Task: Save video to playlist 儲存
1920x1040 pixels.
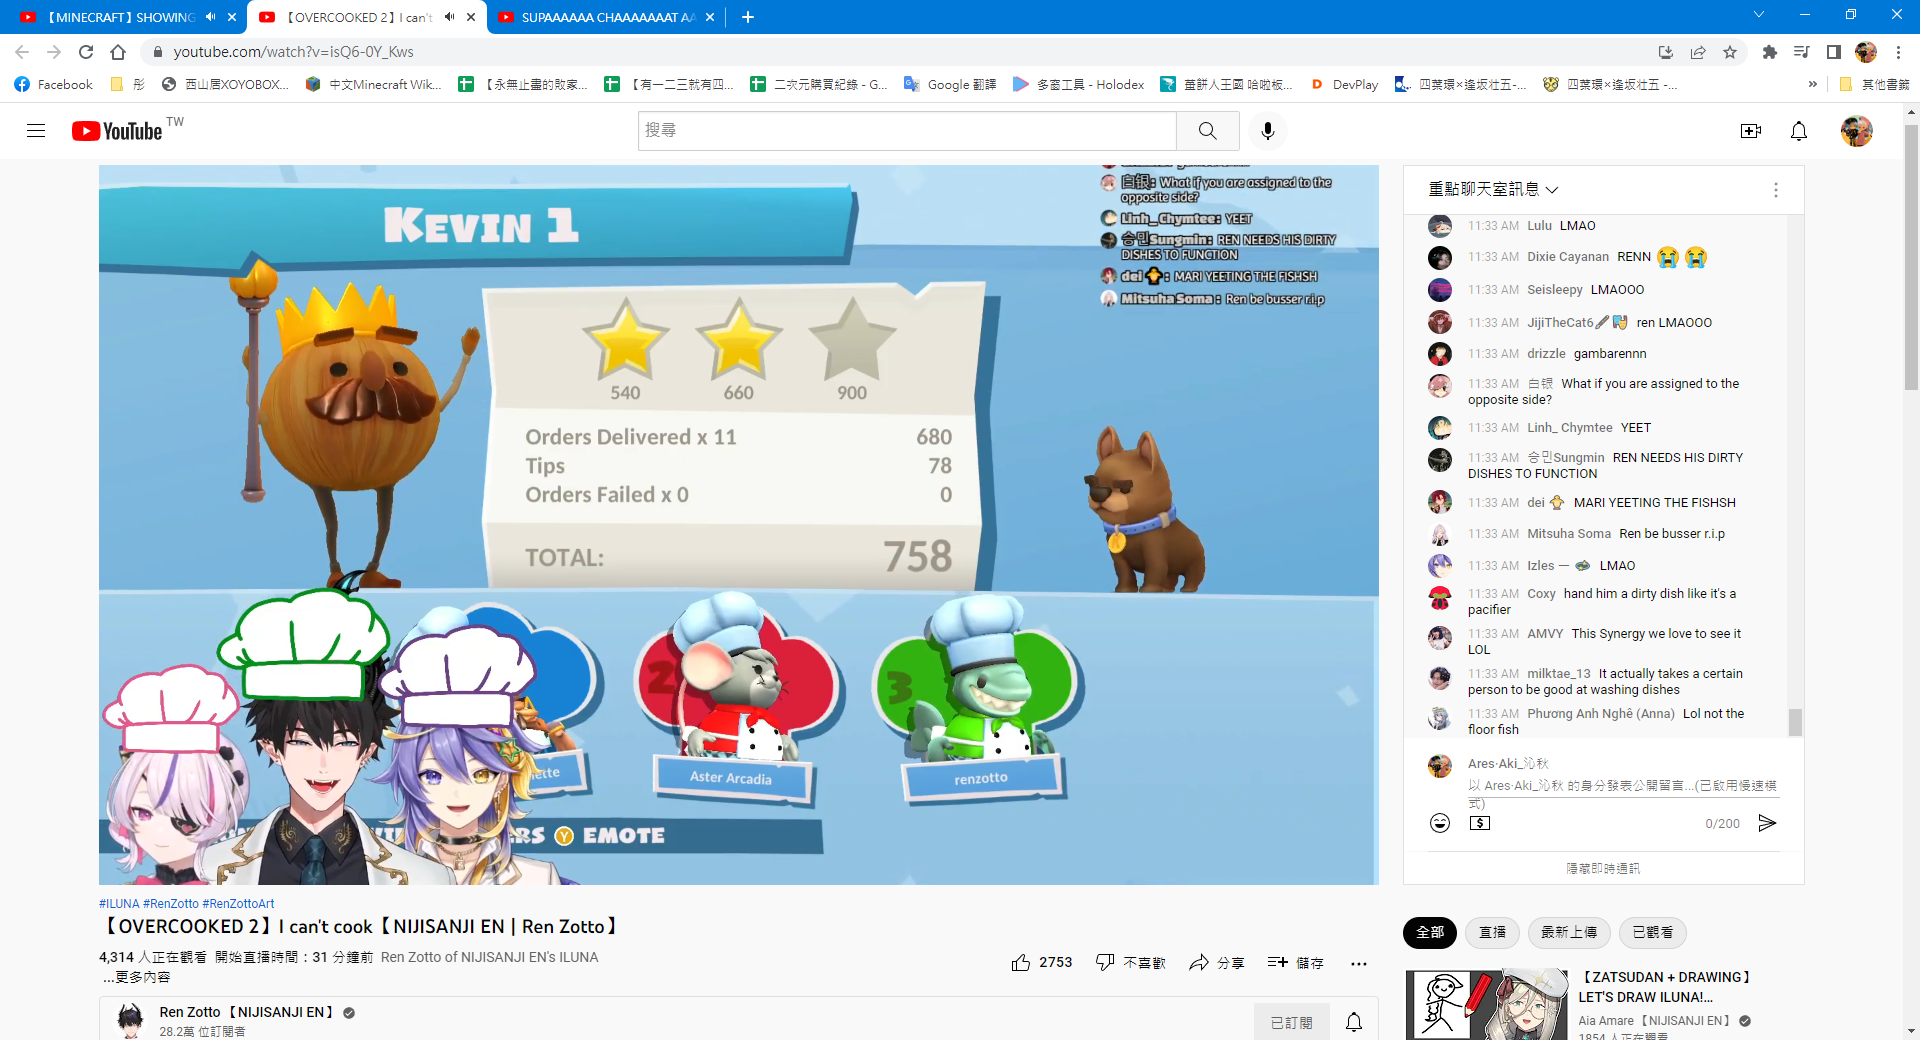Action: tap(1296, 963)
